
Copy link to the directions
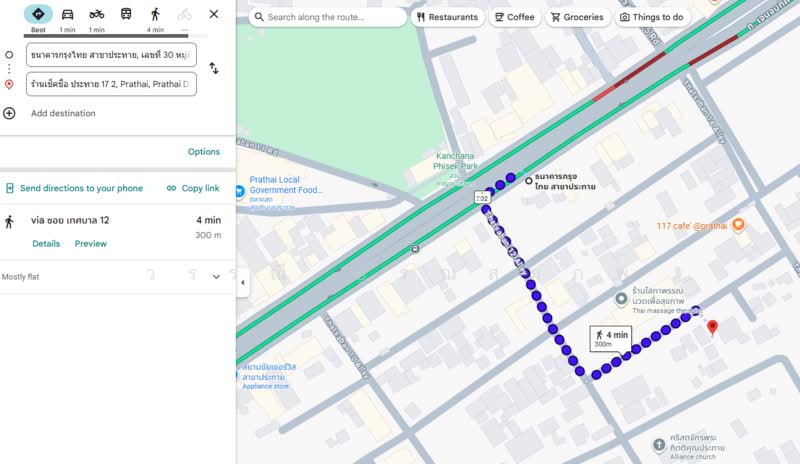point(193,188)
